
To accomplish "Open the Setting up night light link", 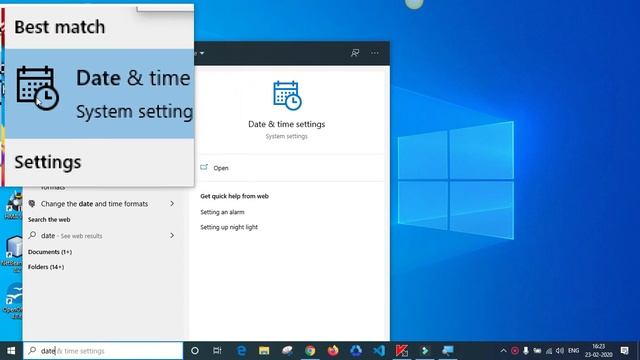I will point(229,227).
